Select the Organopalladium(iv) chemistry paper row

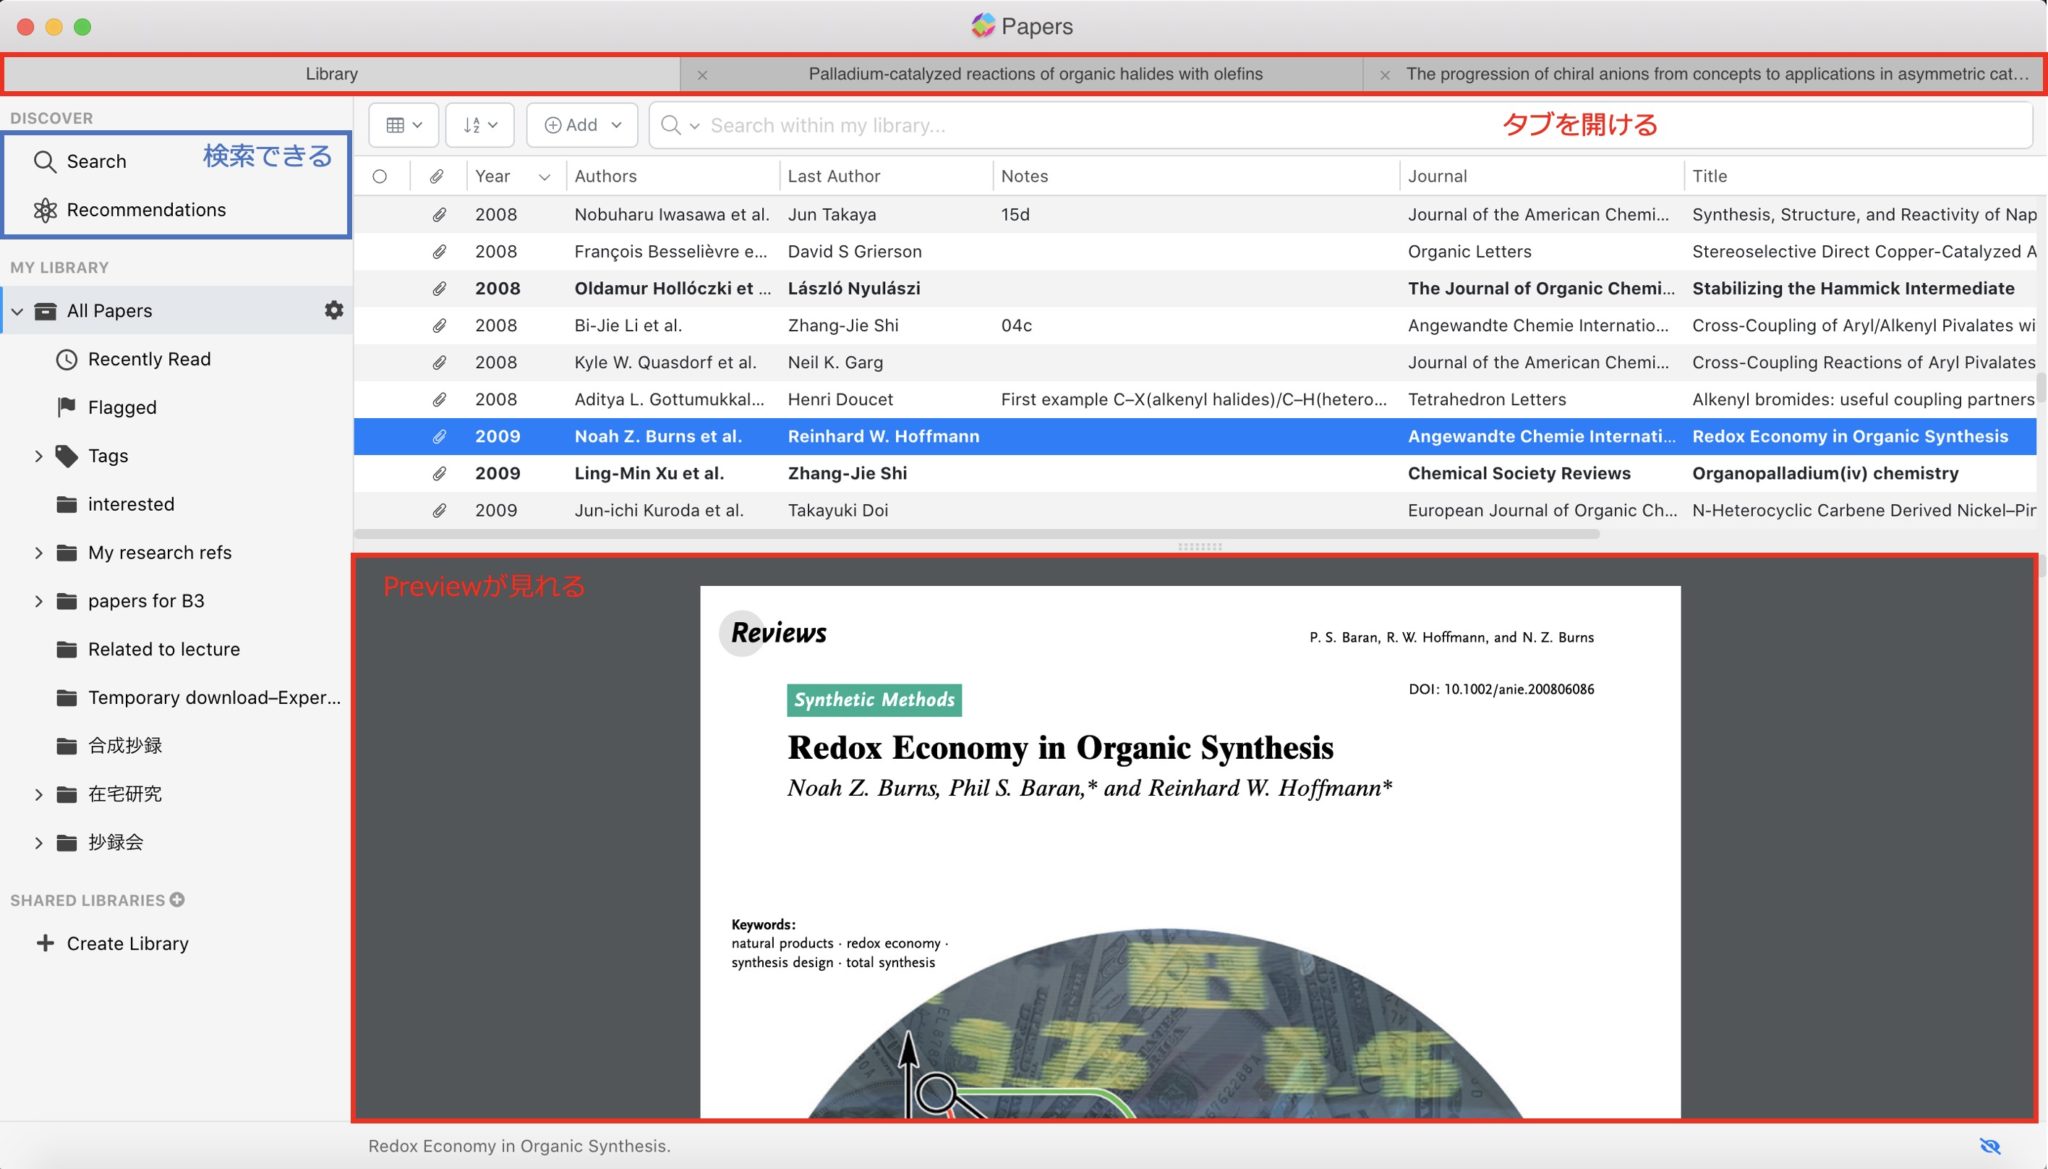(1195, 473)
